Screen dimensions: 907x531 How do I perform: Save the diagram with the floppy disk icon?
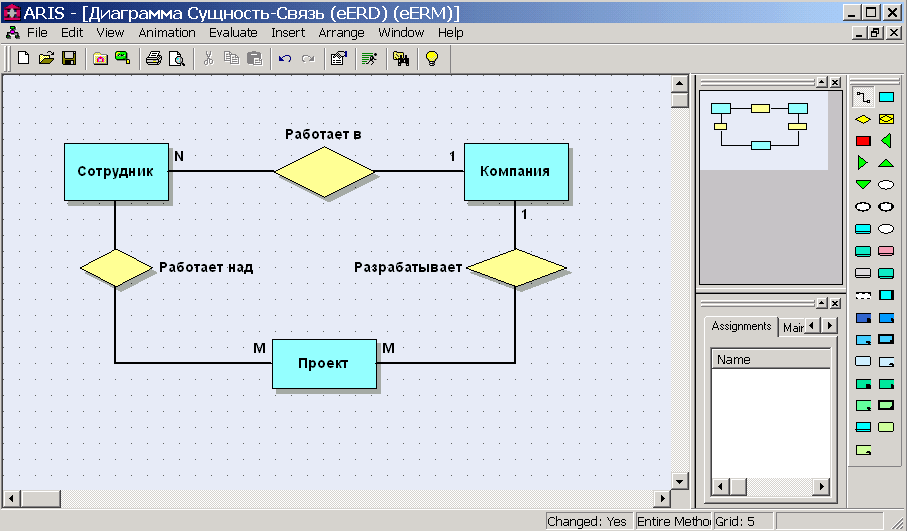click(x=69, y=58)
